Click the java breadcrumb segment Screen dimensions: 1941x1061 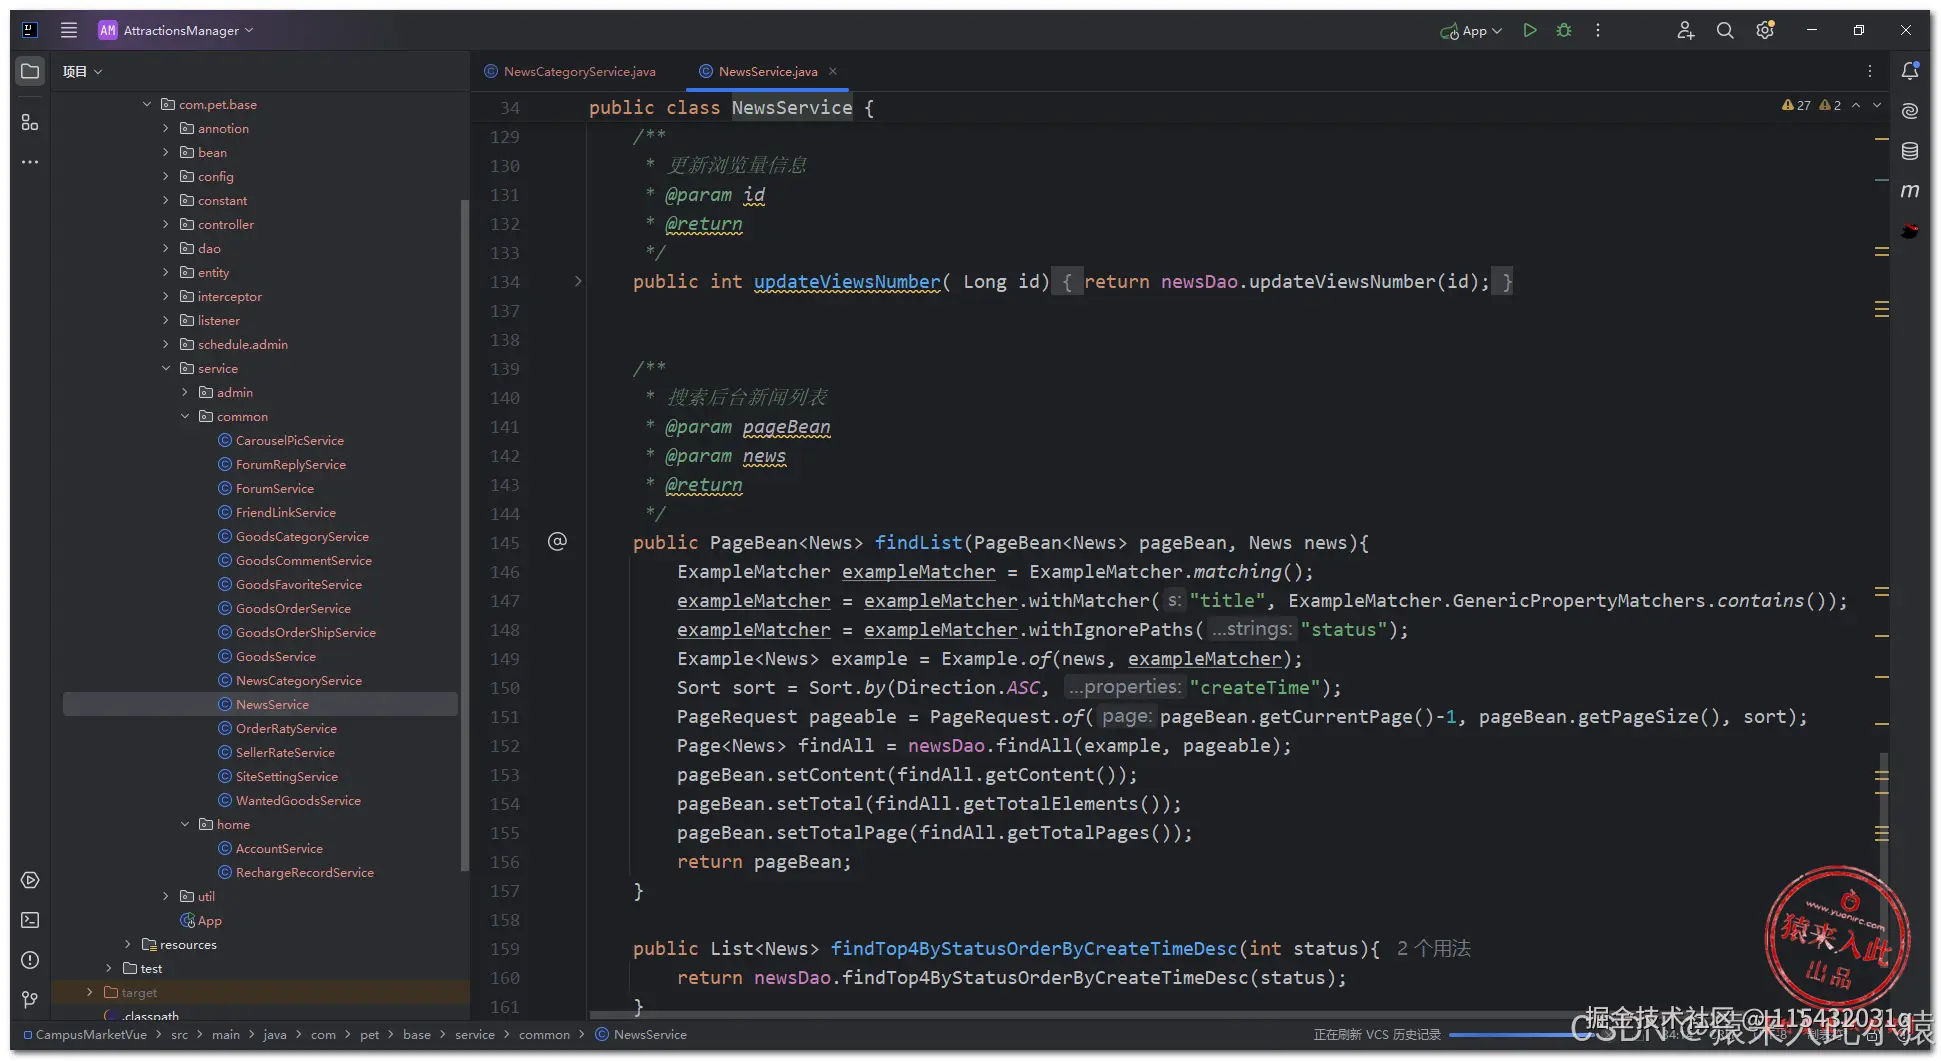275,1034
